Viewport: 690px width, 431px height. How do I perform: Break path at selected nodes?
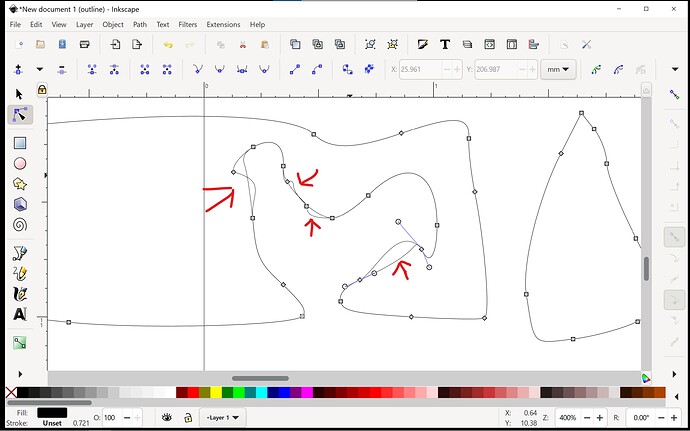point(114,69)
